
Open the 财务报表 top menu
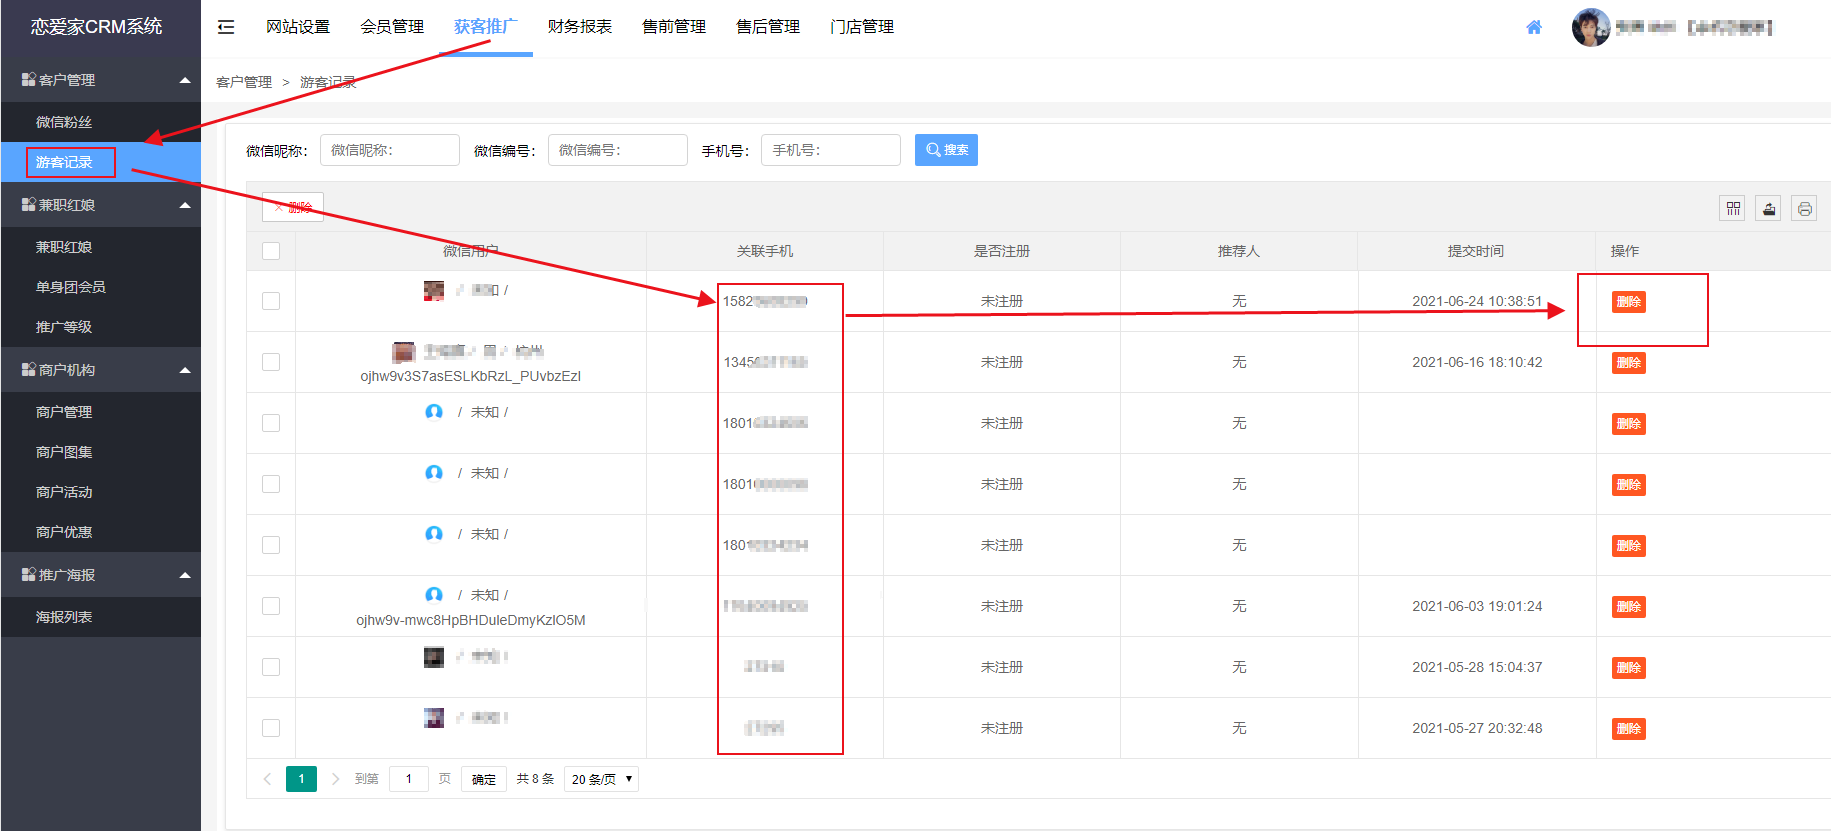tap(580, 27)
